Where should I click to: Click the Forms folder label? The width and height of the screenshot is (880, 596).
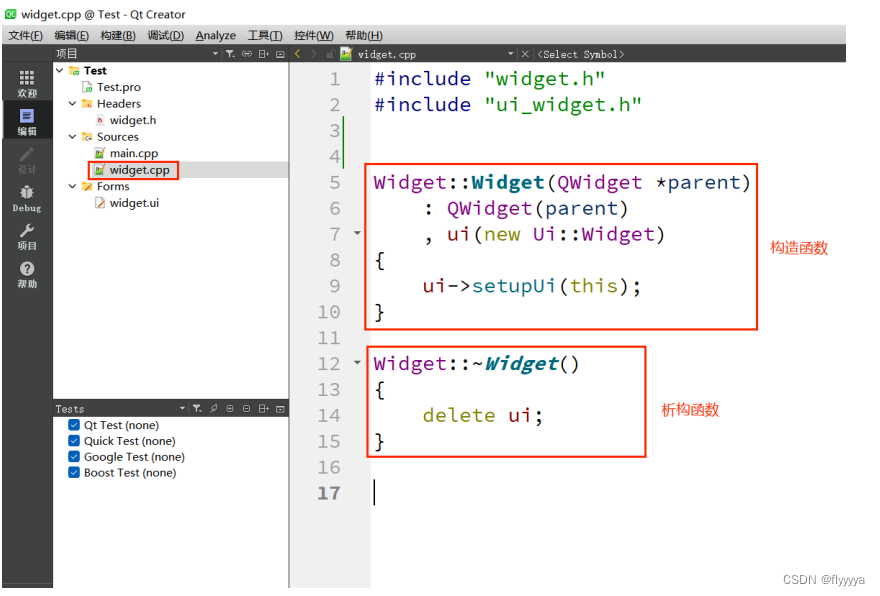point(113,186)
